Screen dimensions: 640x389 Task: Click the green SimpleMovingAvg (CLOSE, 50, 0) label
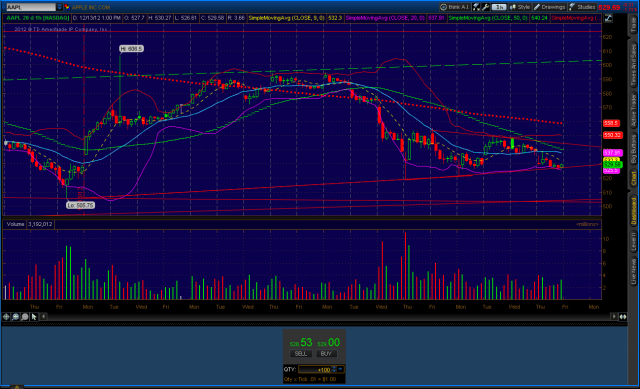coord(488,18)
